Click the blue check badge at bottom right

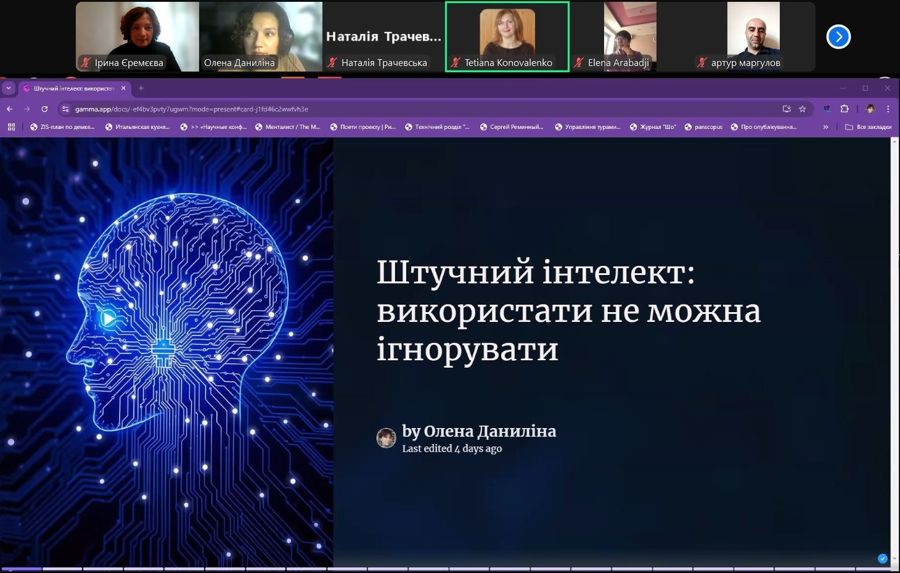(x=882, y=559)
